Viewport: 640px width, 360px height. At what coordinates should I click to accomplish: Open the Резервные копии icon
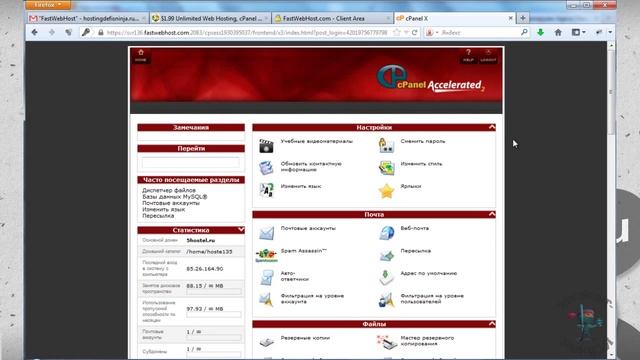pos(266,342)
